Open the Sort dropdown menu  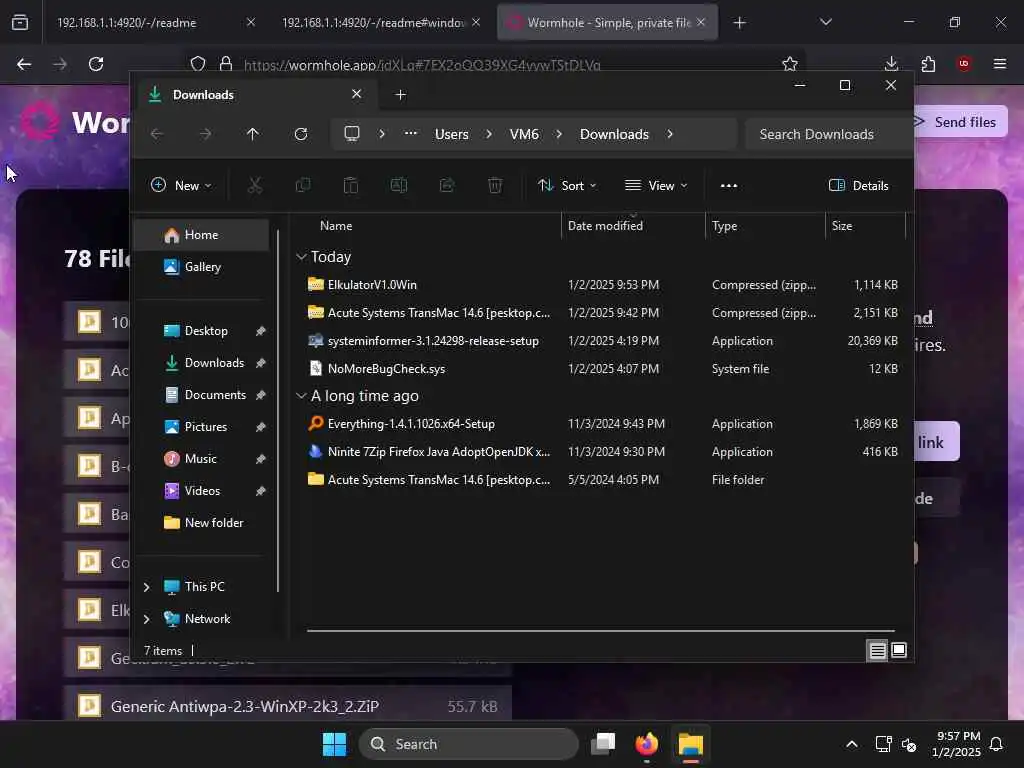point(567,185)
